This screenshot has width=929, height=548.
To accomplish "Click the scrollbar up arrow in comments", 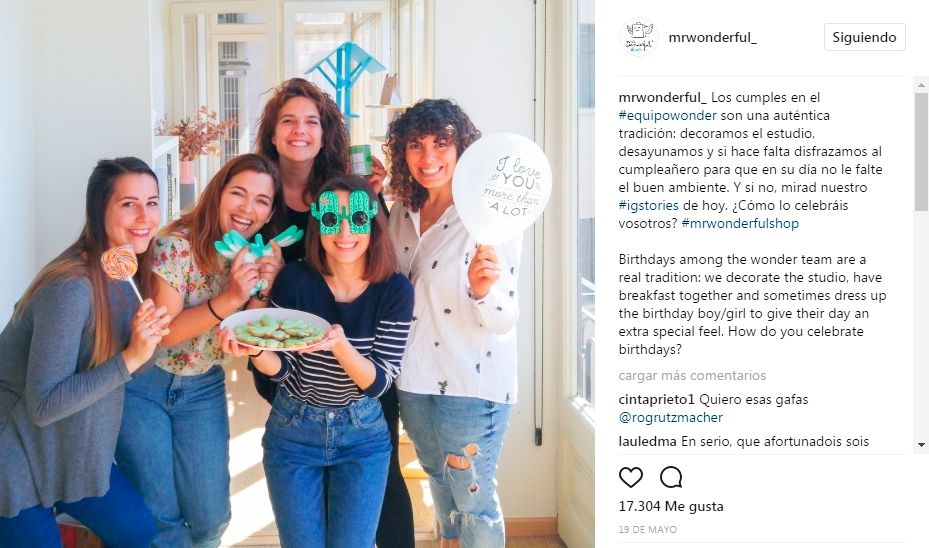I will tap(921, 85).
